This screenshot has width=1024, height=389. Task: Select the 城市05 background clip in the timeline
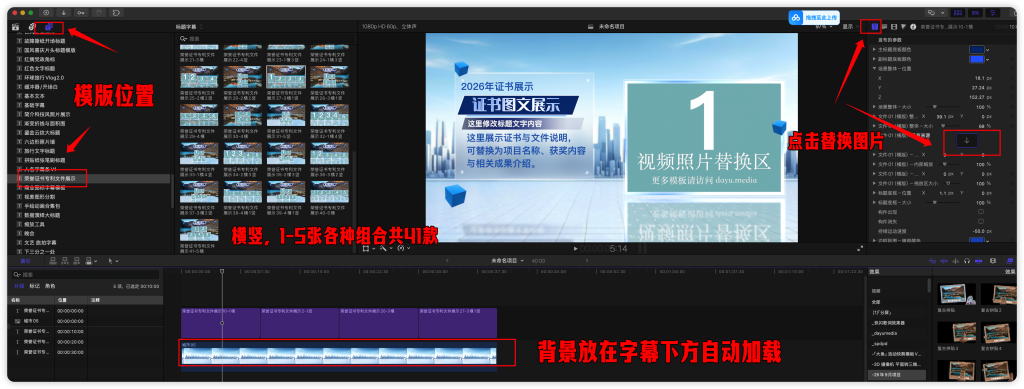click(339, 355)
